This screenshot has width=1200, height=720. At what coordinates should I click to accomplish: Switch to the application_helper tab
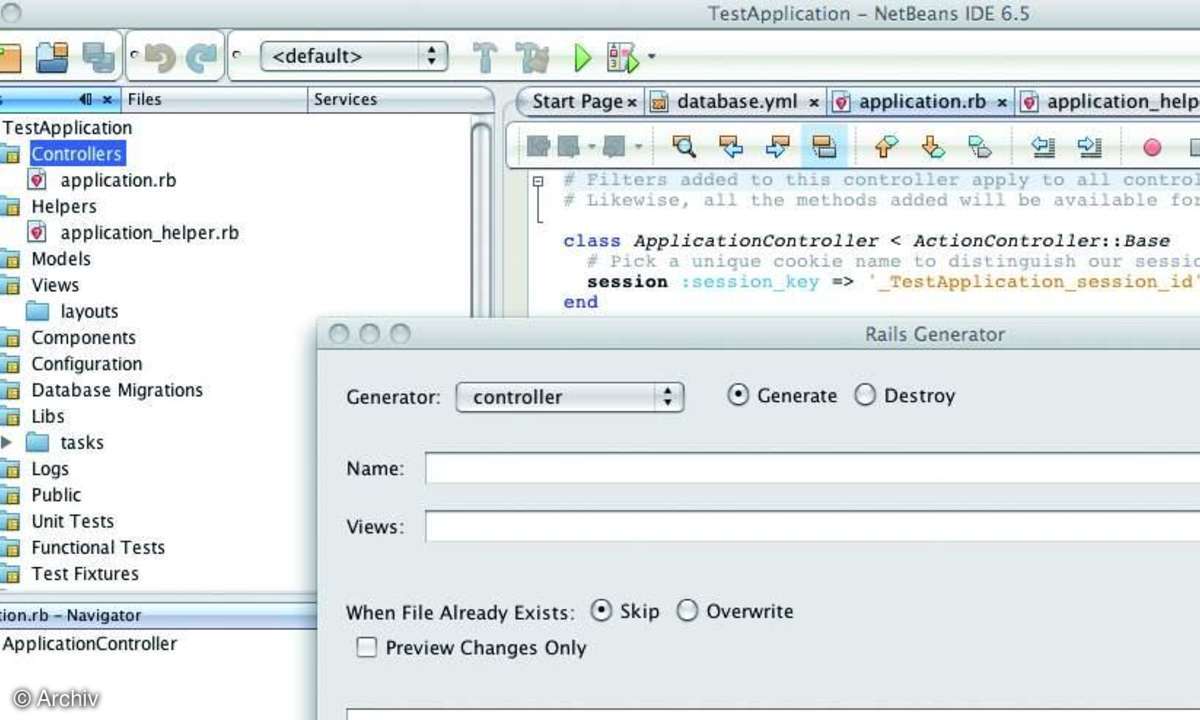[1110, 101]
